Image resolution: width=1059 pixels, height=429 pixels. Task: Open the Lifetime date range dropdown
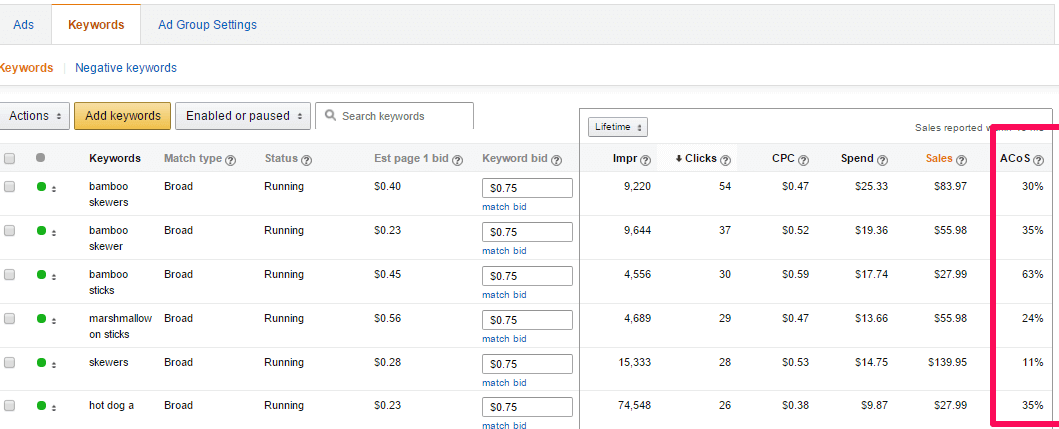pyautogui.click(x=618, y=127)
